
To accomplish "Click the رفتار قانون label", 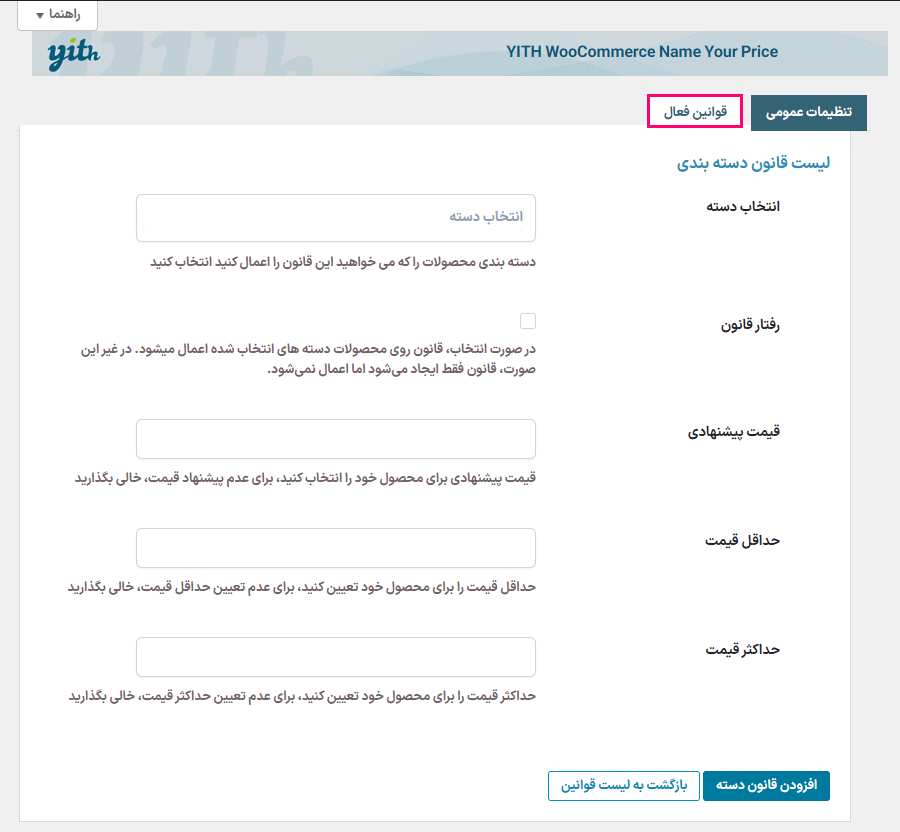I will (750, 325).
